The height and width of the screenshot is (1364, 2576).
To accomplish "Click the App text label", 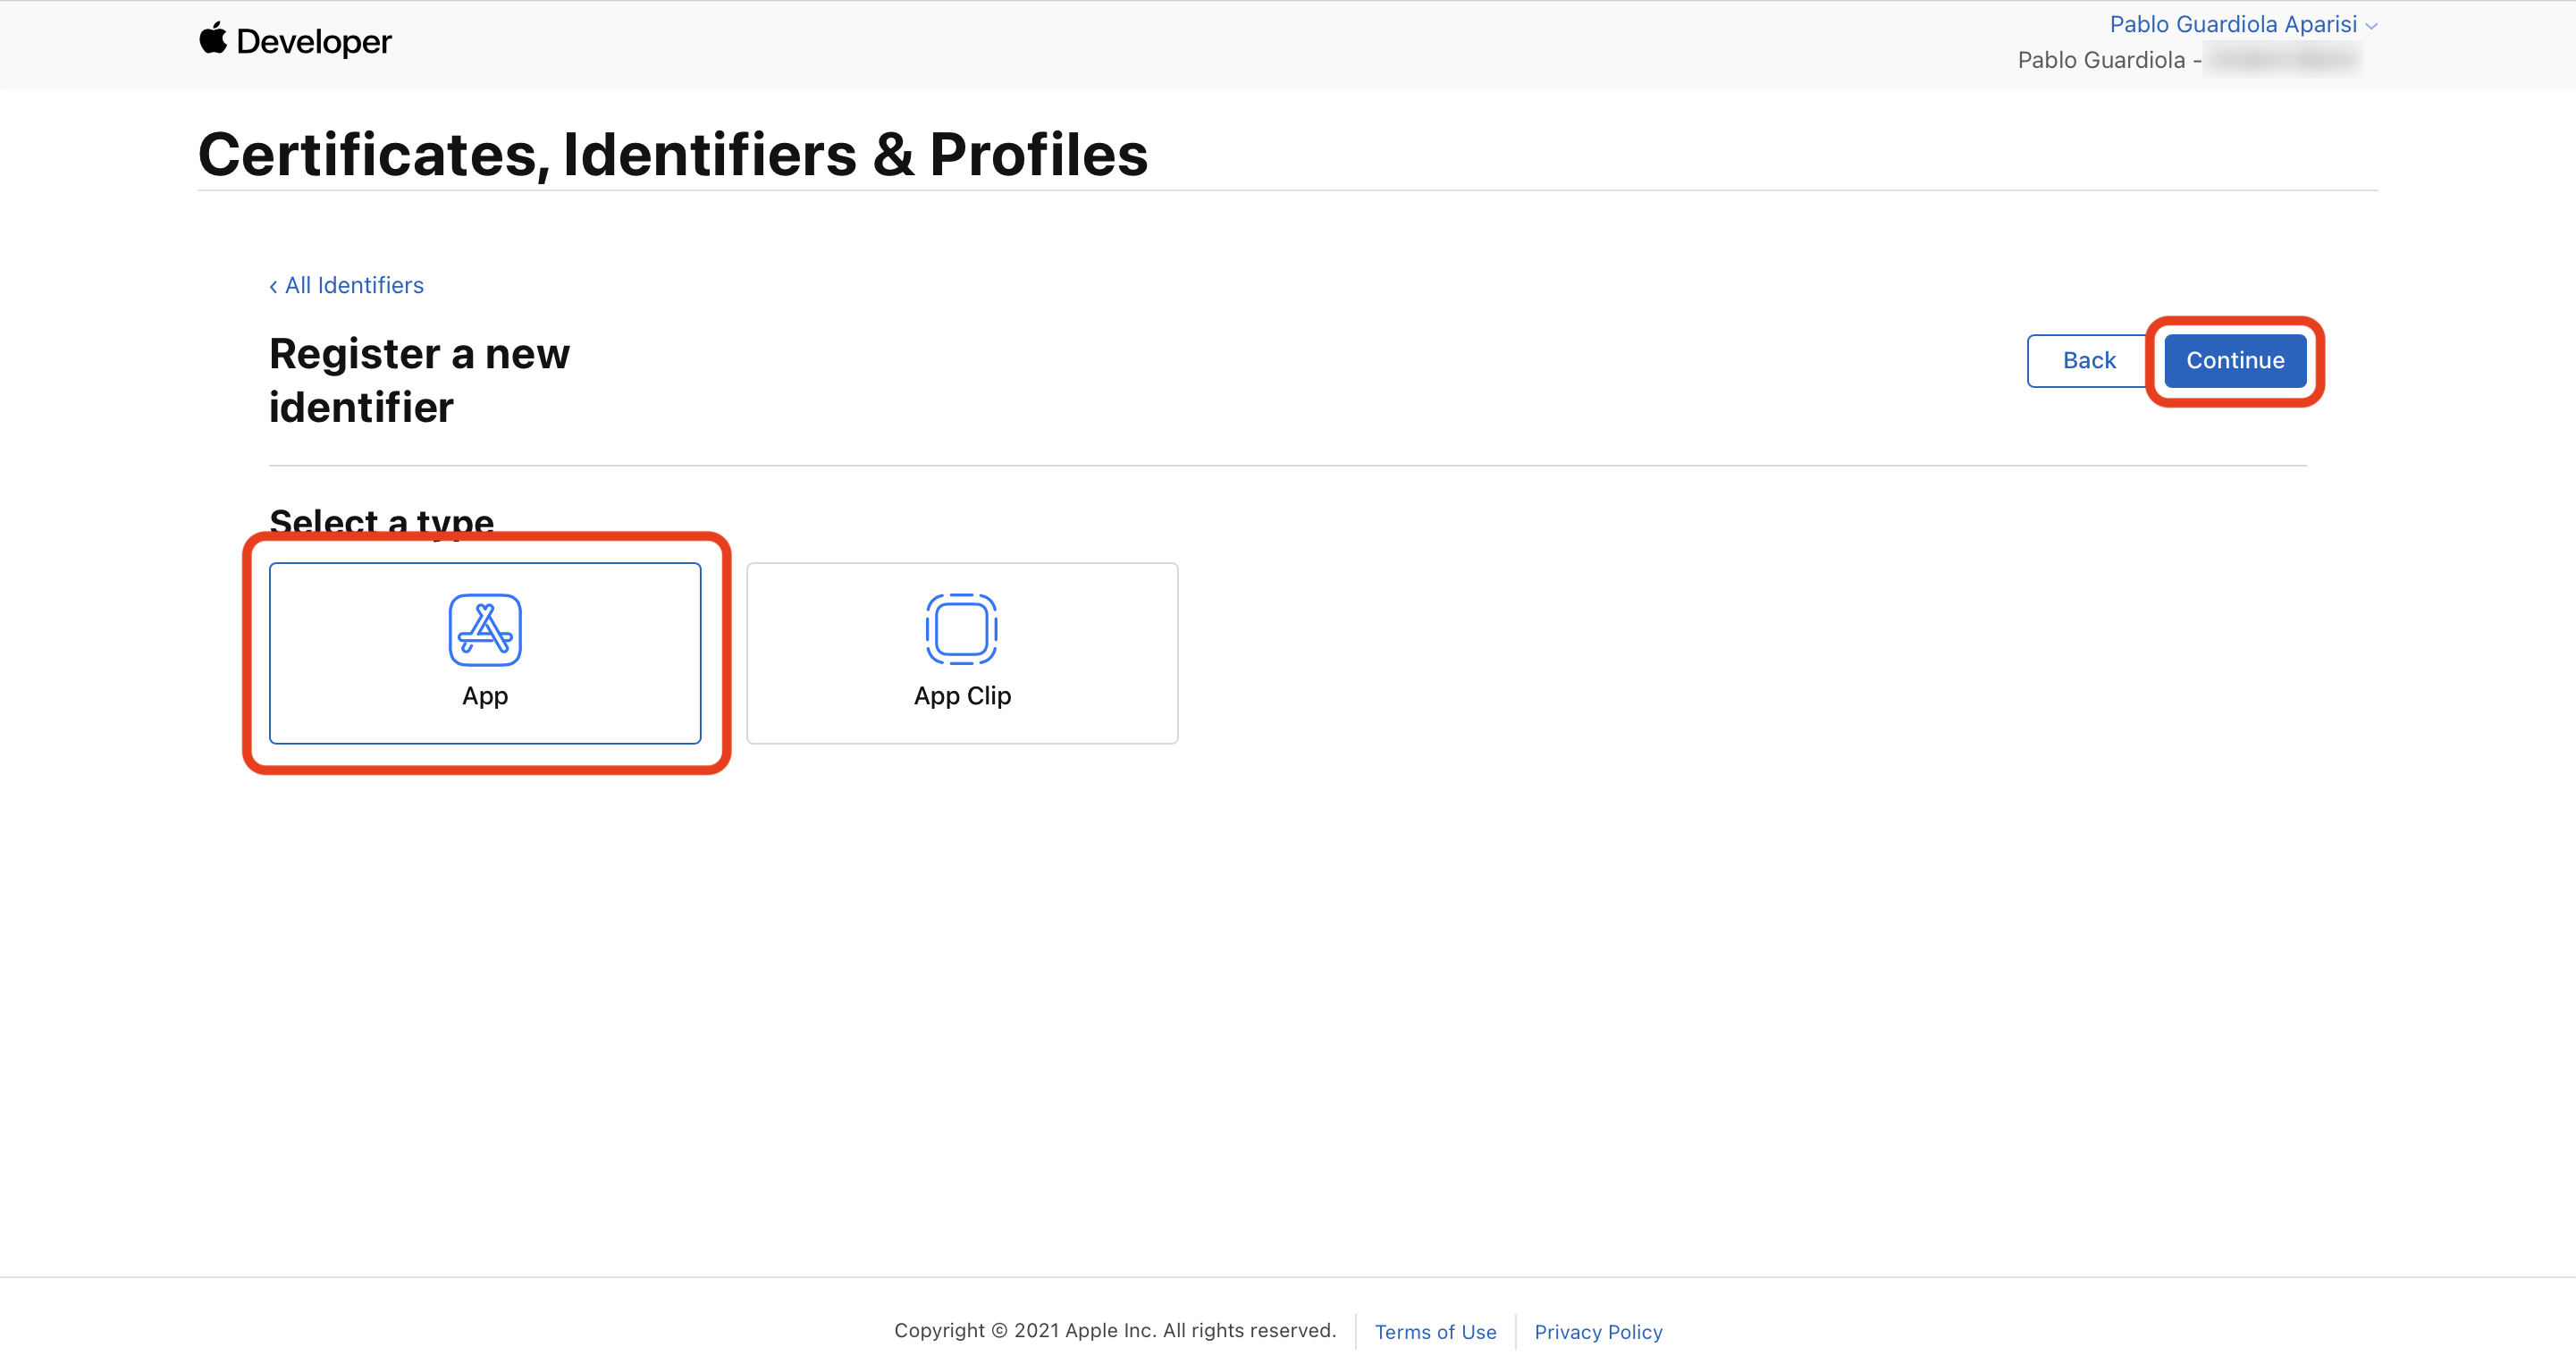I will click(485, 696).
